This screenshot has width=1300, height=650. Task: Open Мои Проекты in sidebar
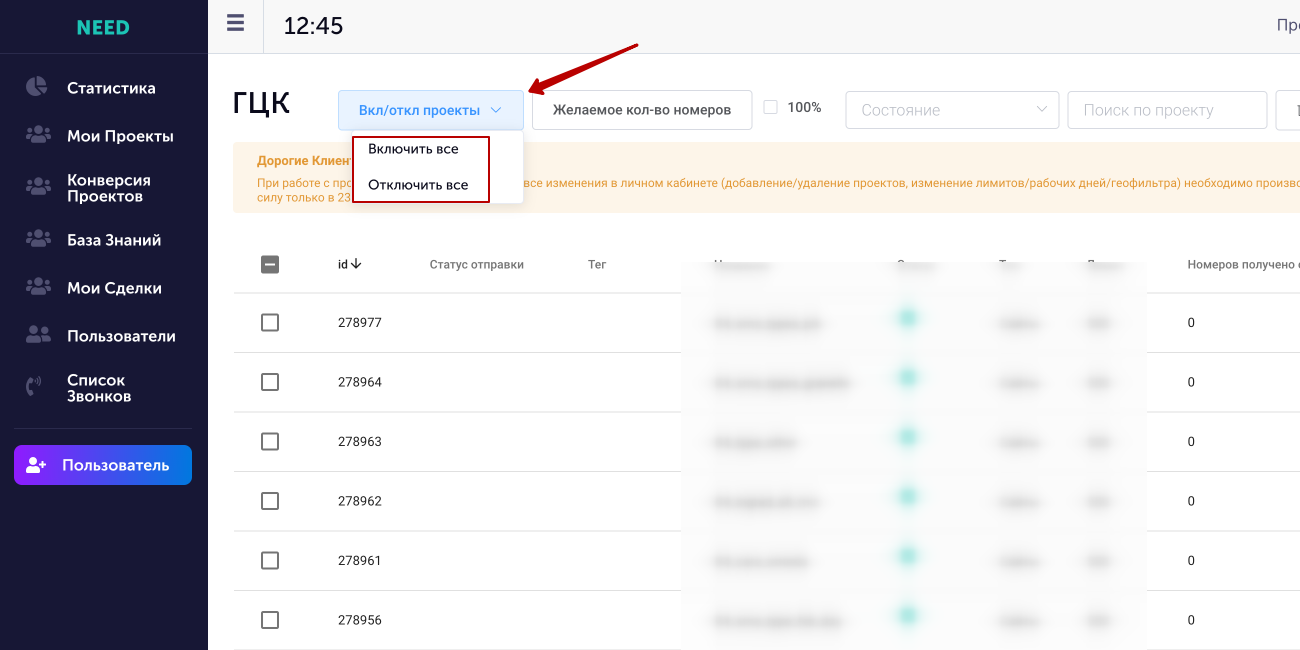(120, 136)
